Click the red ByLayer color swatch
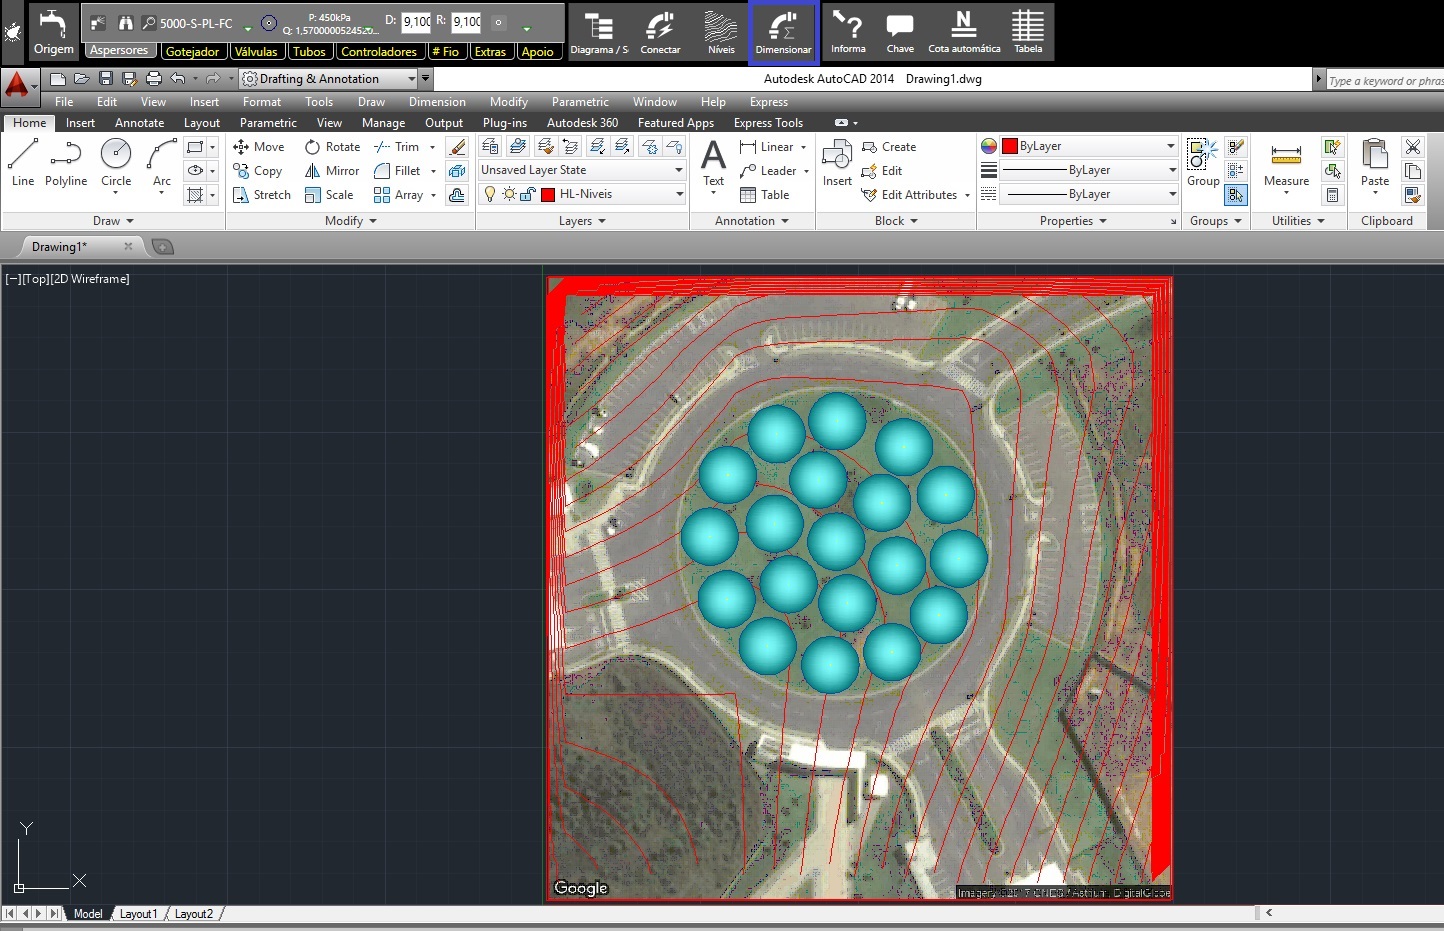1444x931 pixels. click(1010, 146)
